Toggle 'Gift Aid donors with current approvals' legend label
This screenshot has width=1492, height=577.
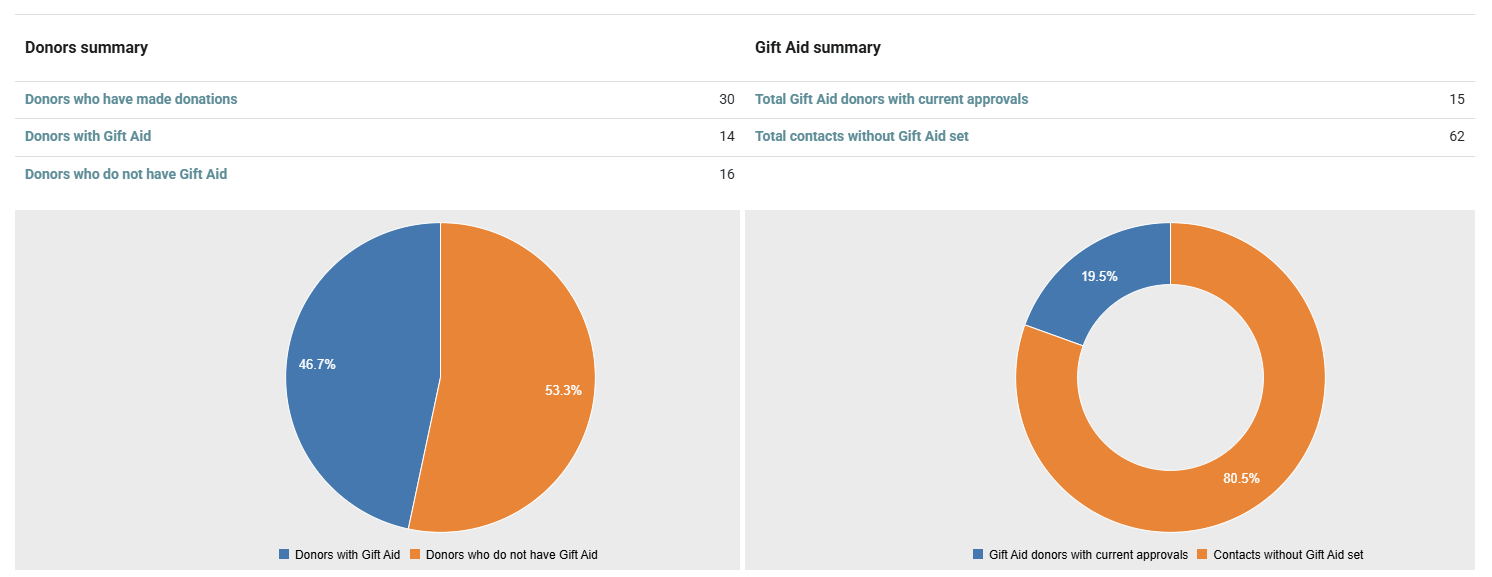1088,554
